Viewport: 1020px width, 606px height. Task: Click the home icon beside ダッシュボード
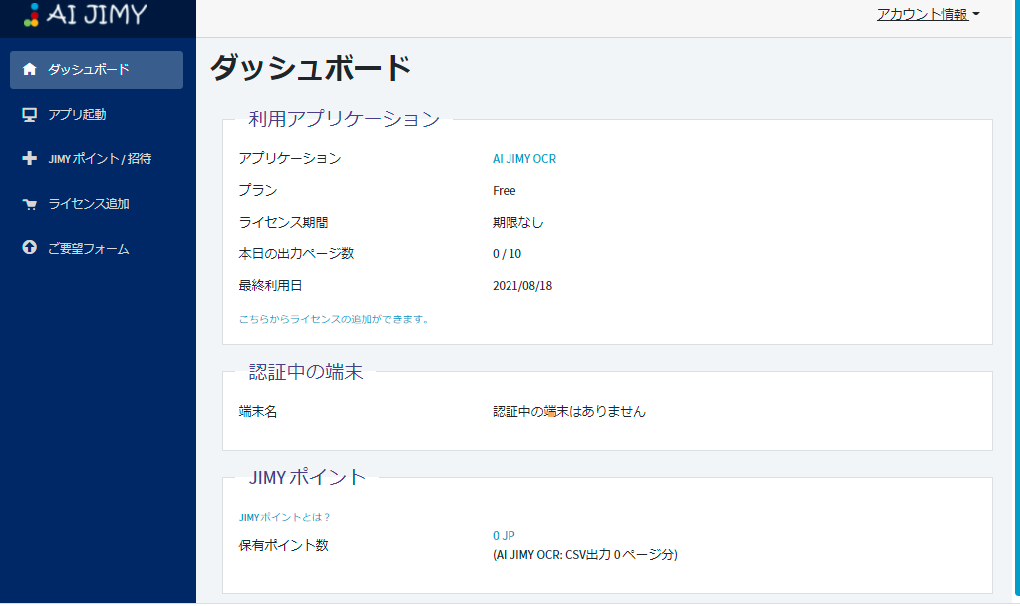[29, 69]
